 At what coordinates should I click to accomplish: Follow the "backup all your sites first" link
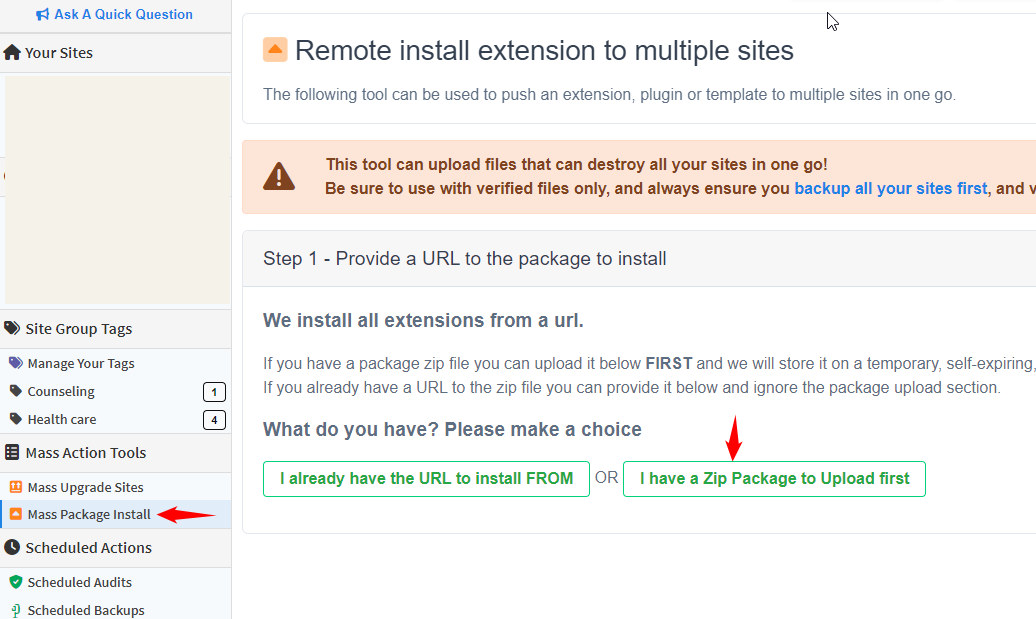click(x=890, y=188)
